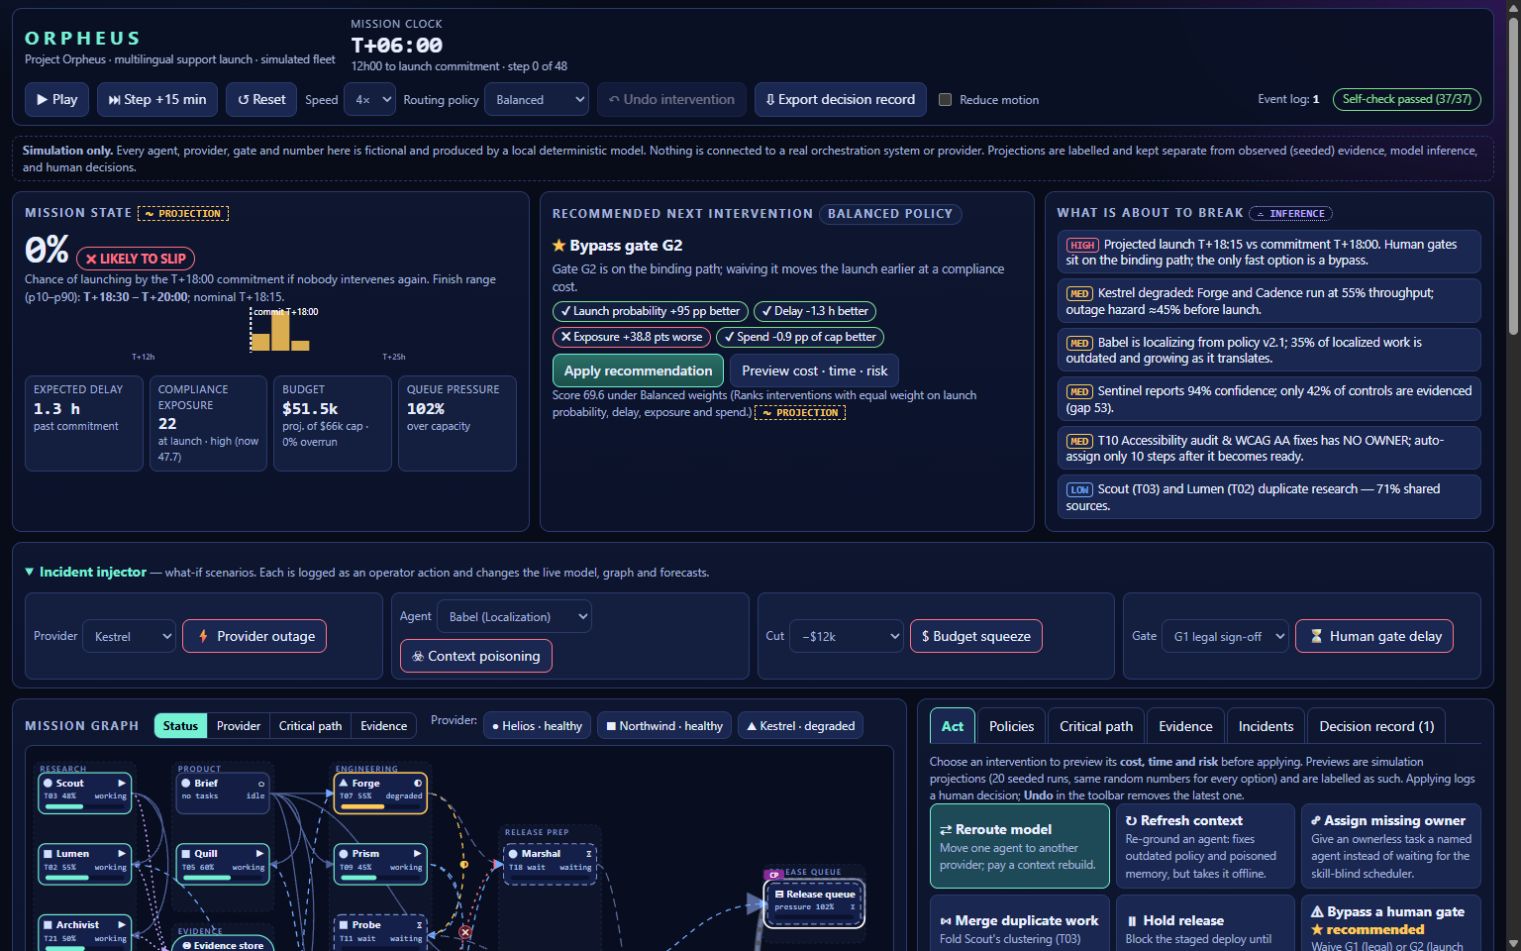The height and width of the screenshot is (951, 1521).
Task: Enable the Reduce motion checkbox
Action: [x=945, y=100]
